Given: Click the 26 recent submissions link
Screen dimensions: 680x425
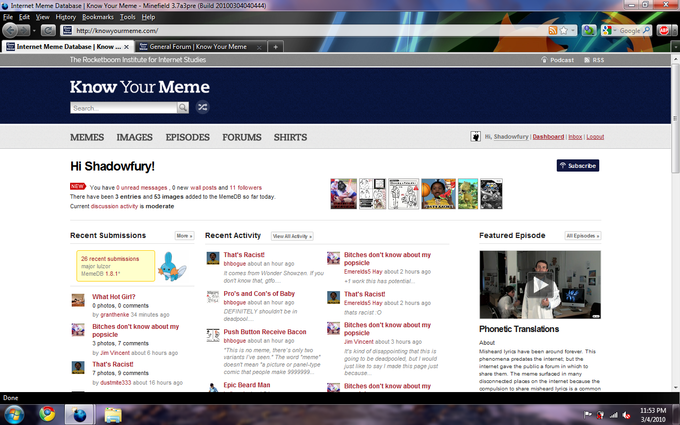Looking at the screenshot, I should pos(110,259).
